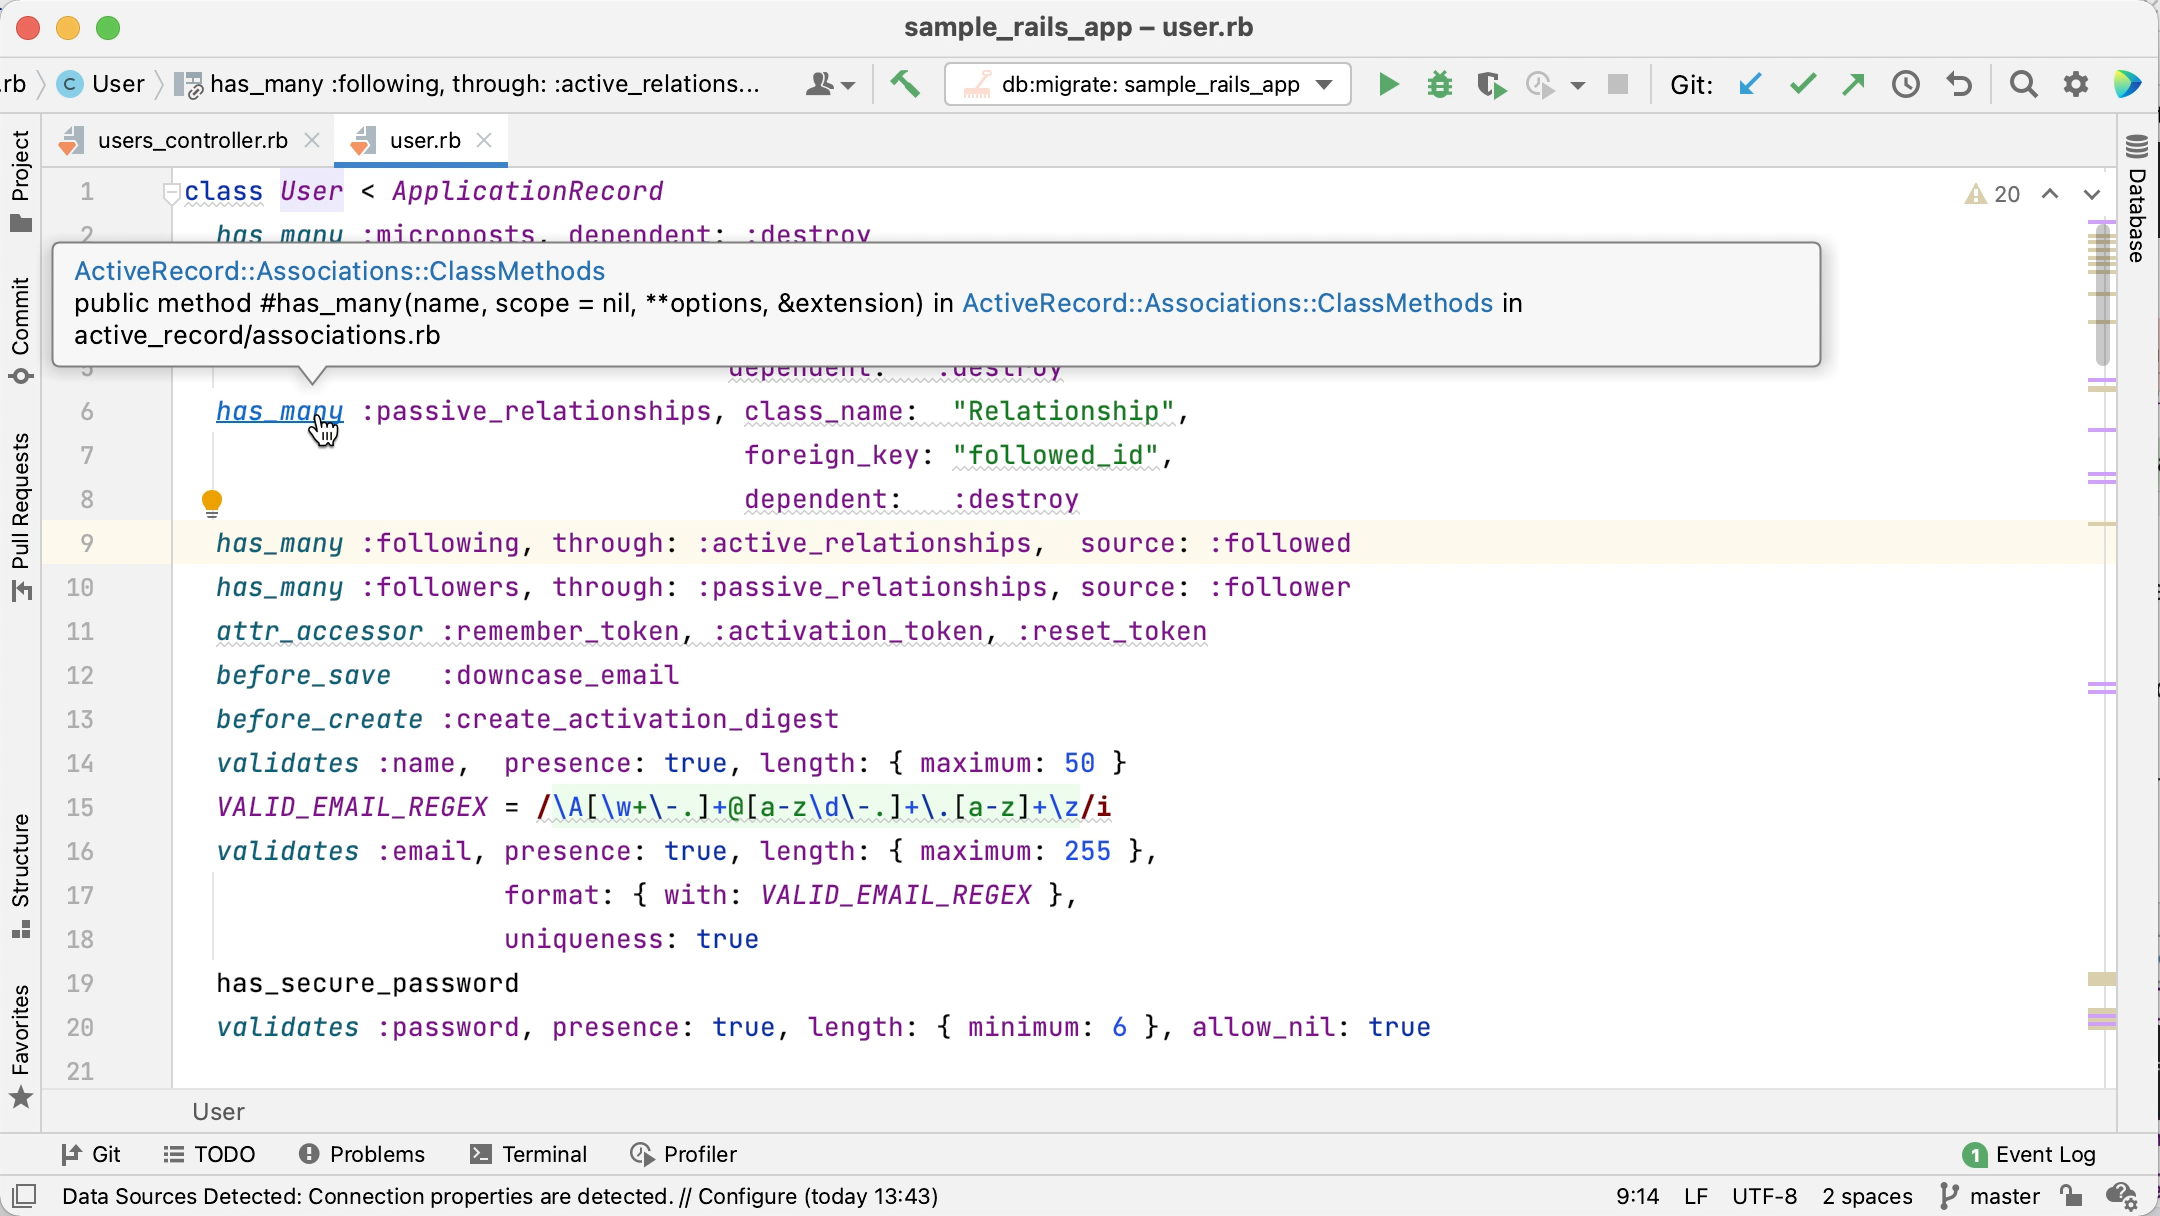Click the green Run button
The height and width of the screenshot is (1216, 2160).
click(1388, 85)
